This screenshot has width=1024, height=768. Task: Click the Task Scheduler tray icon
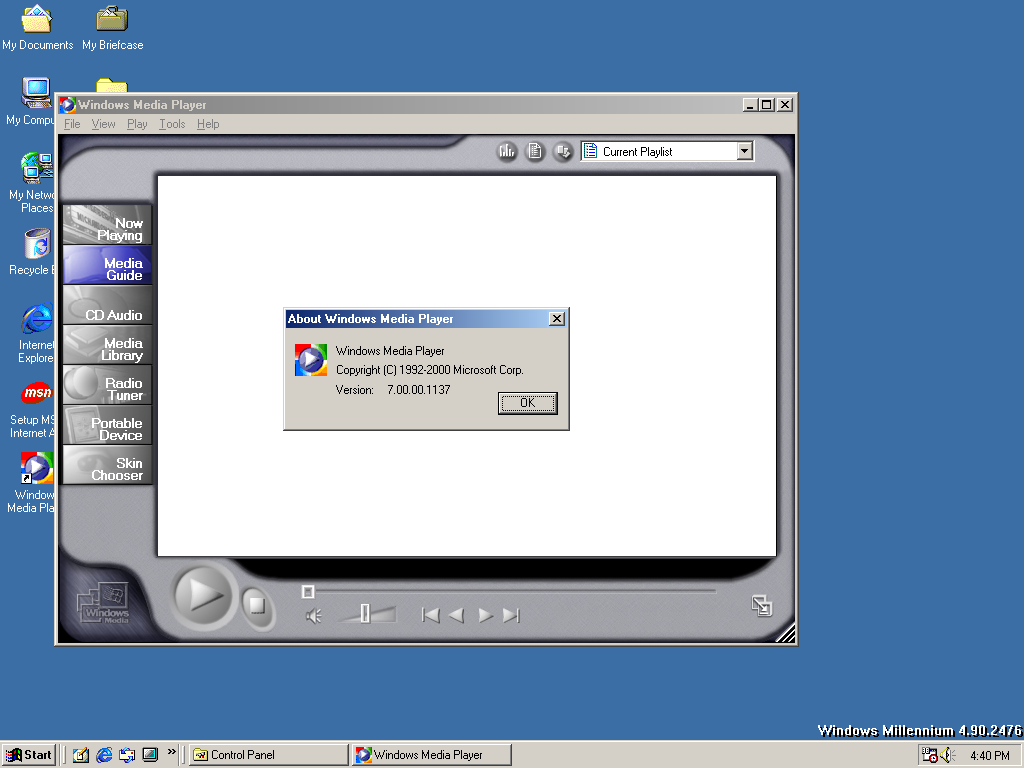[929, 755]
